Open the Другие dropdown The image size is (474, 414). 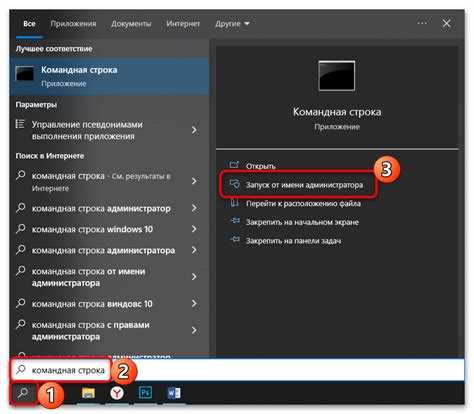(x=232, y=24)
